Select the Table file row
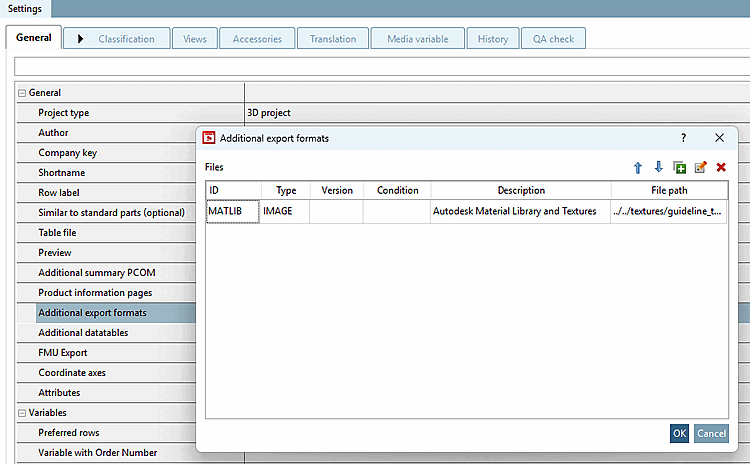The image size is (750, 464). 106,233
